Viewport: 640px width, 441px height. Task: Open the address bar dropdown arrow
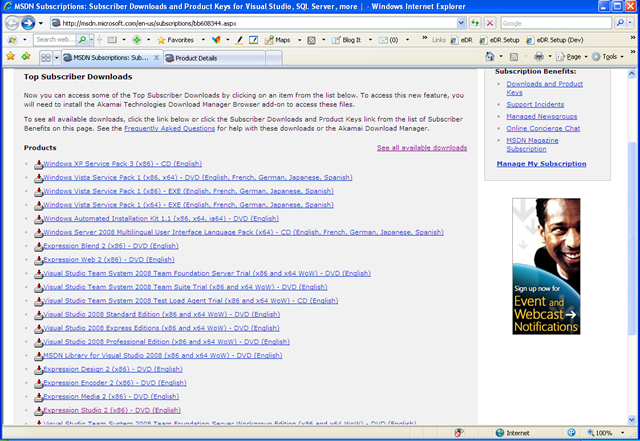pyautogui.click(x=461, y=23)
